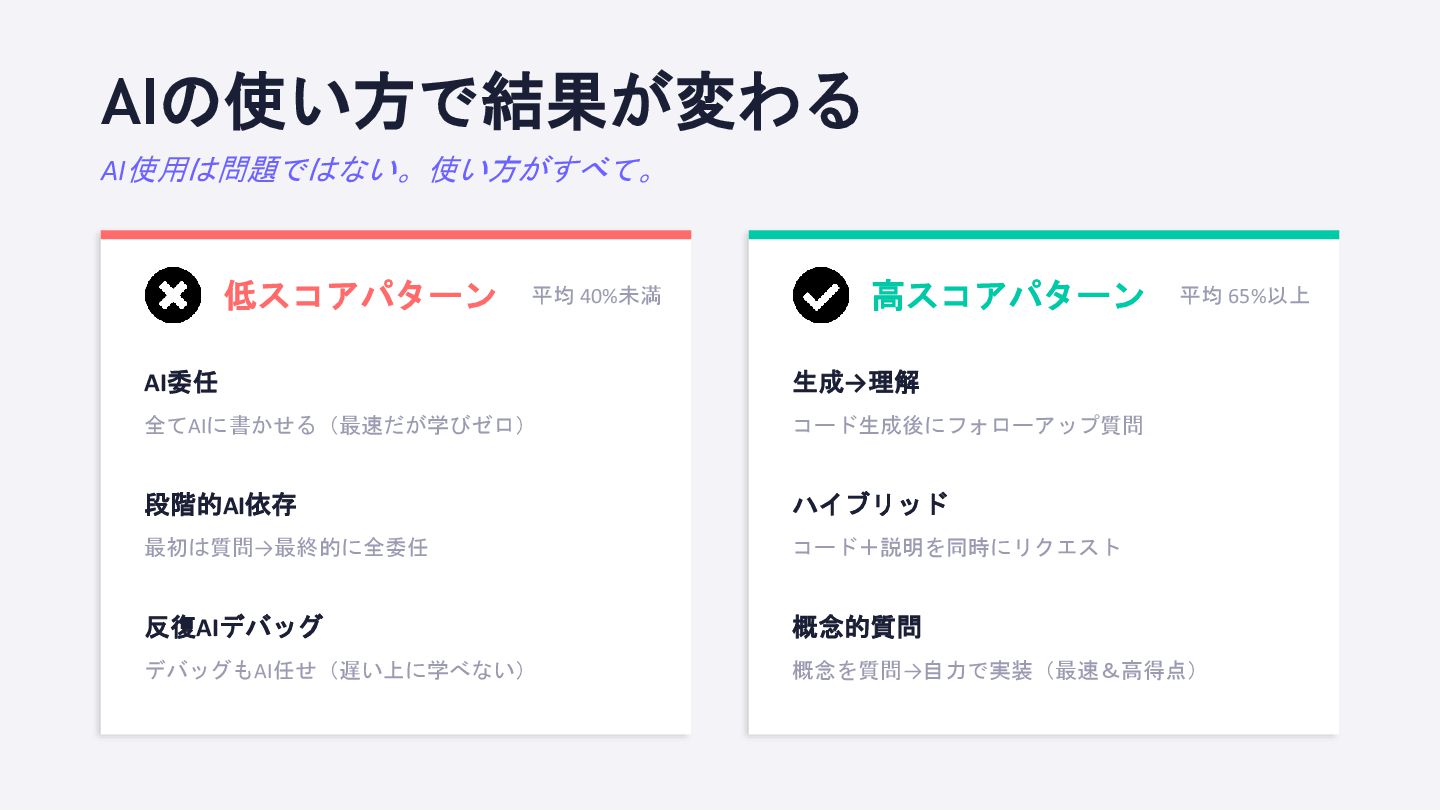1440x810 pixels.
Task: Click the 平均 65%以上 label
Action: 1244,296
